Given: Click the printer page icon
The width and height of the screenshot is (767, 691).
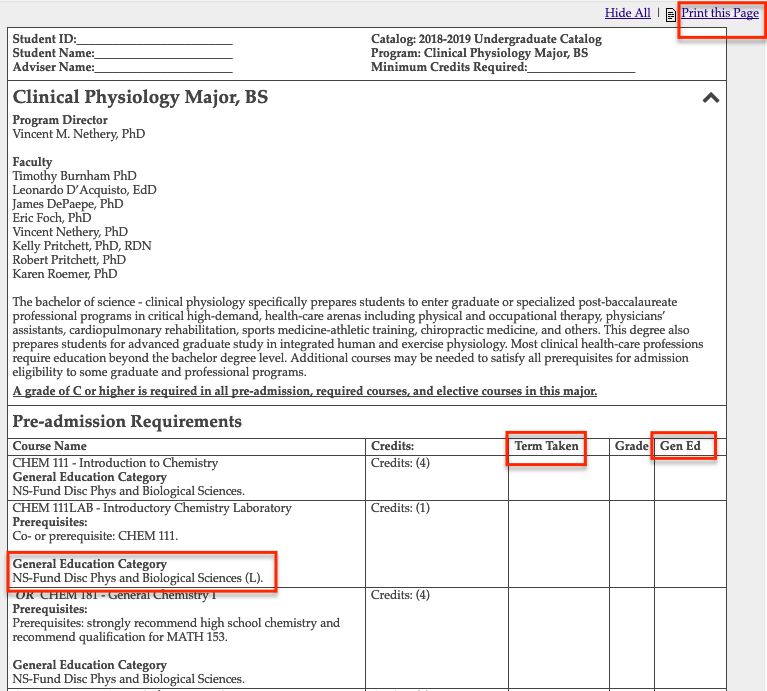Looking at the screenshot, I should point(671,15).
